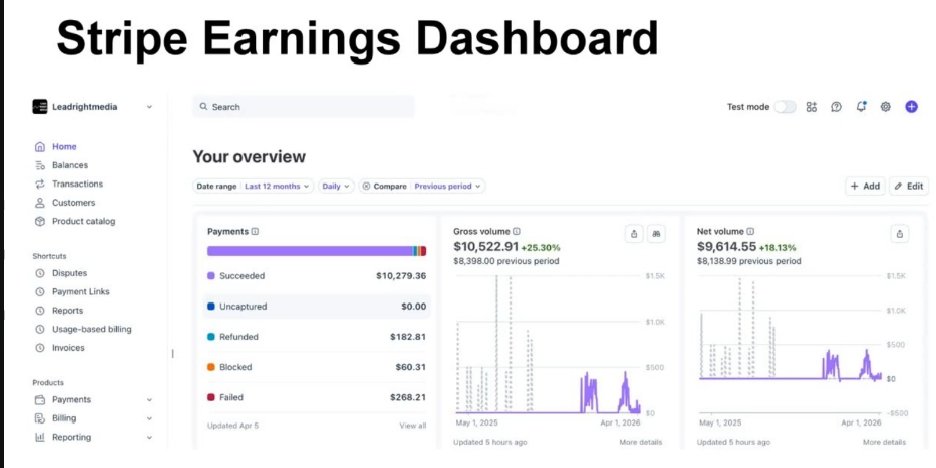Click More details under Gross volume
The image size is (936, 468).
(641, 442)
